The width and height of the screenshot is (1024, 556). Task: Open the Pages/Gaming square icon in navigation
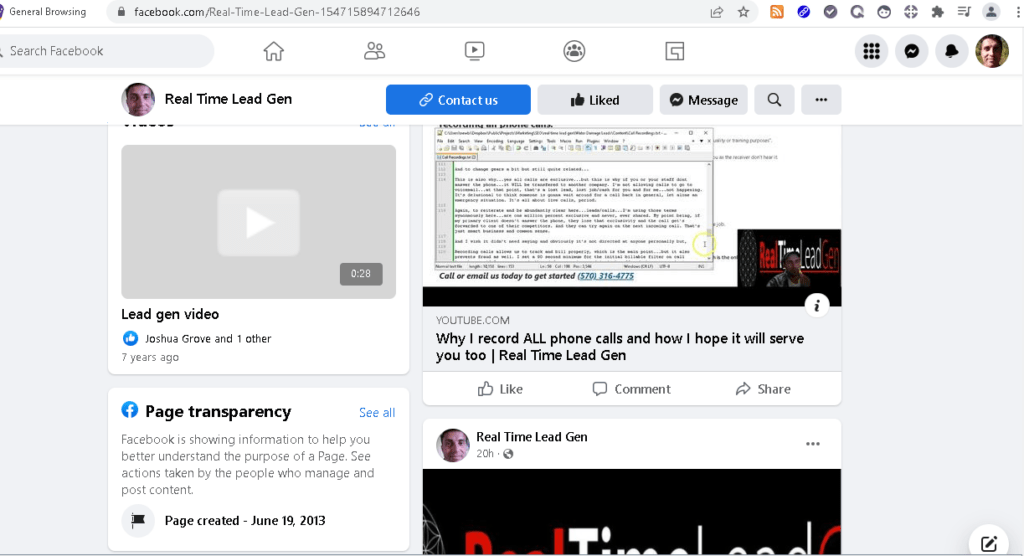tap(675, 51)
